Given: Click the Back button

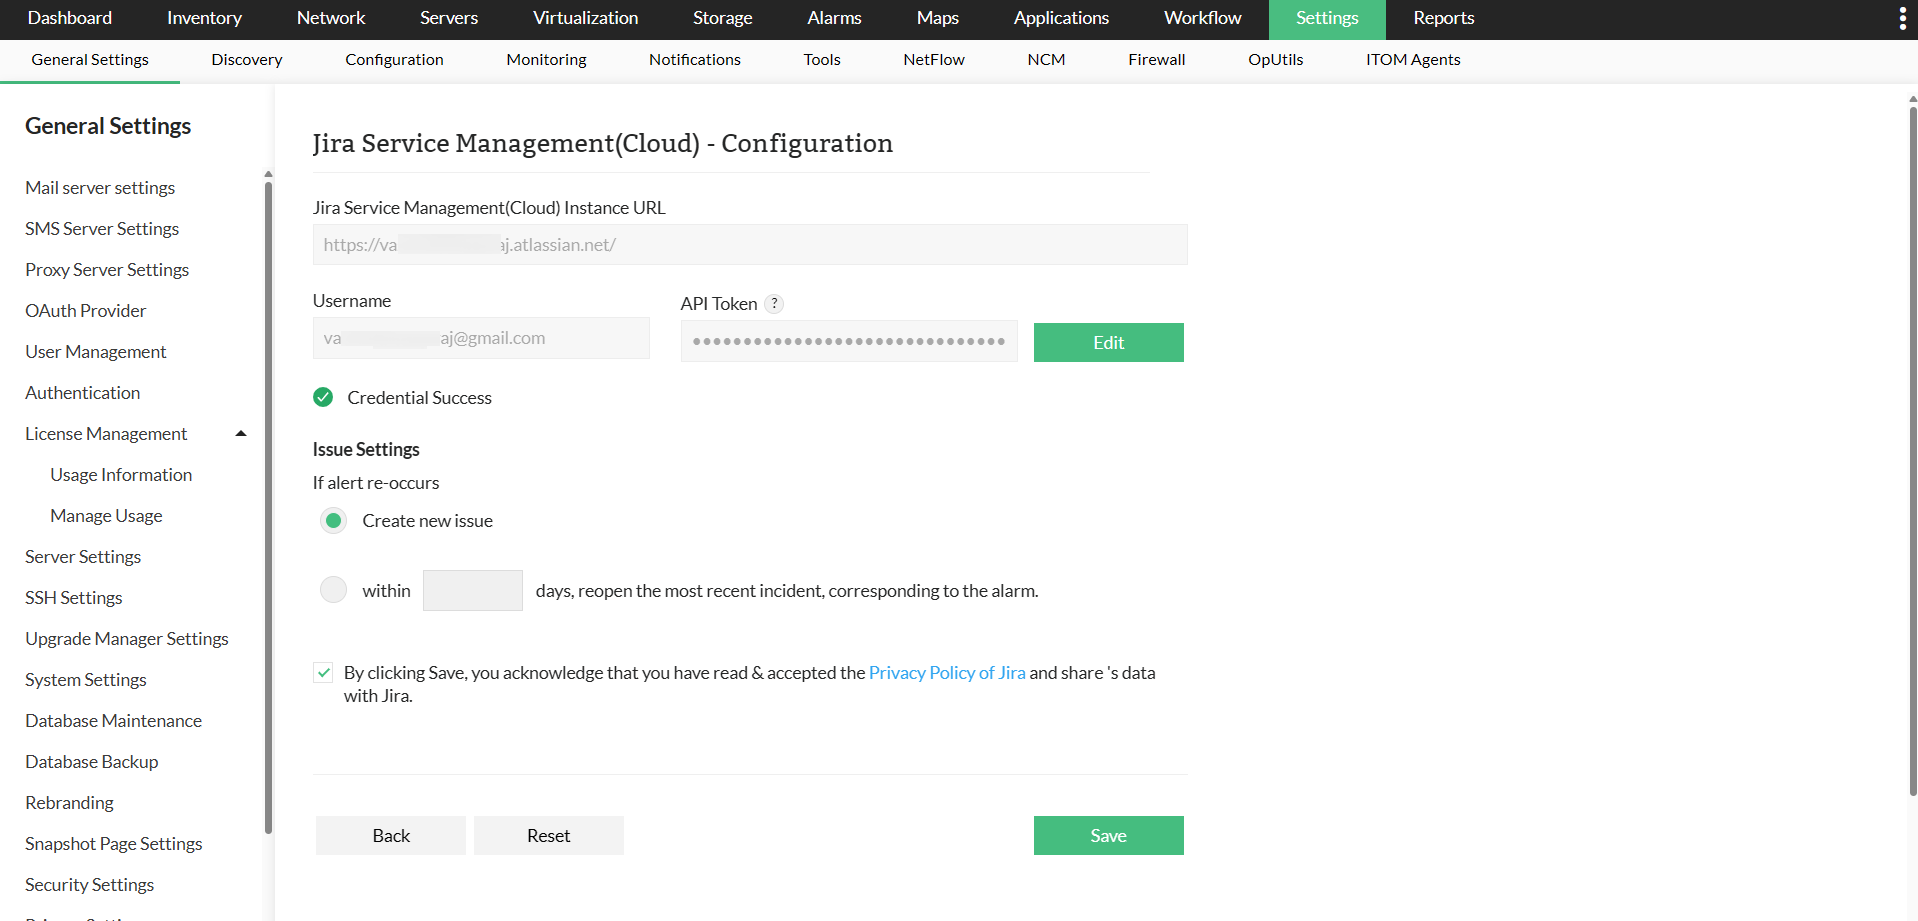Looking at the screenshot, I should pos(391,835).
